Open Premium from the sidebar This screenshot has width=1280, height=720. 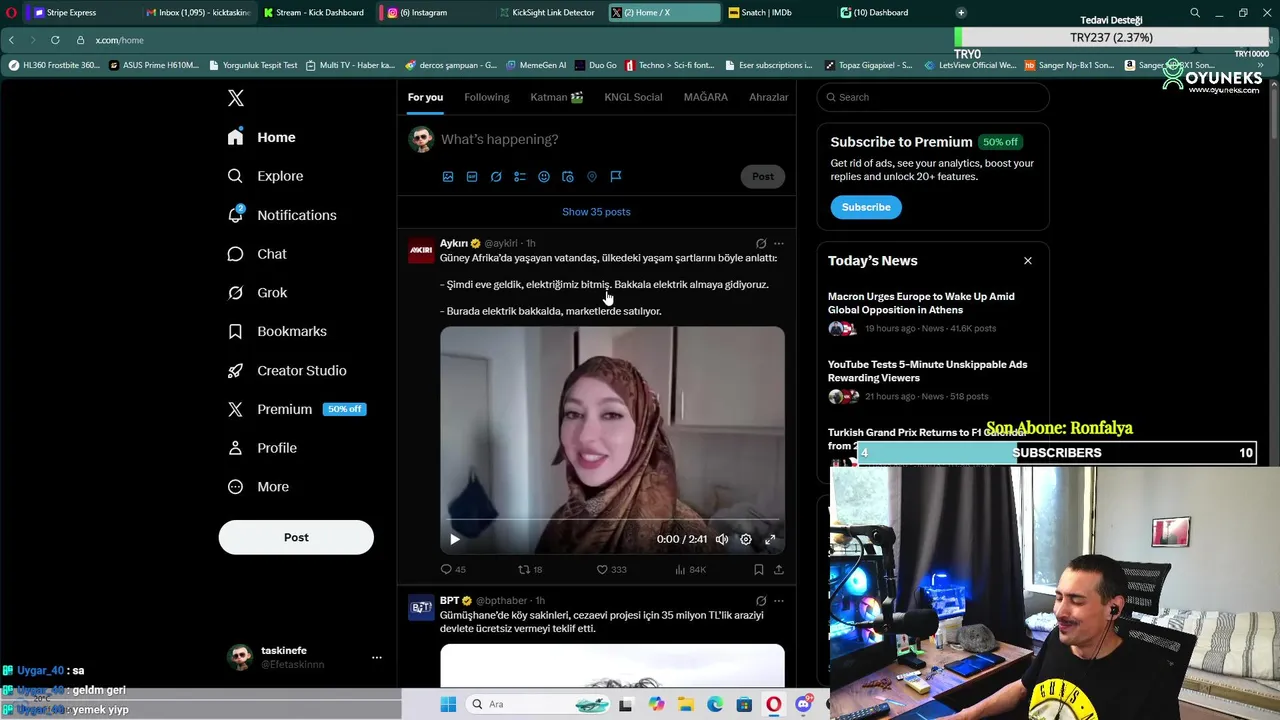pos(296,409)
